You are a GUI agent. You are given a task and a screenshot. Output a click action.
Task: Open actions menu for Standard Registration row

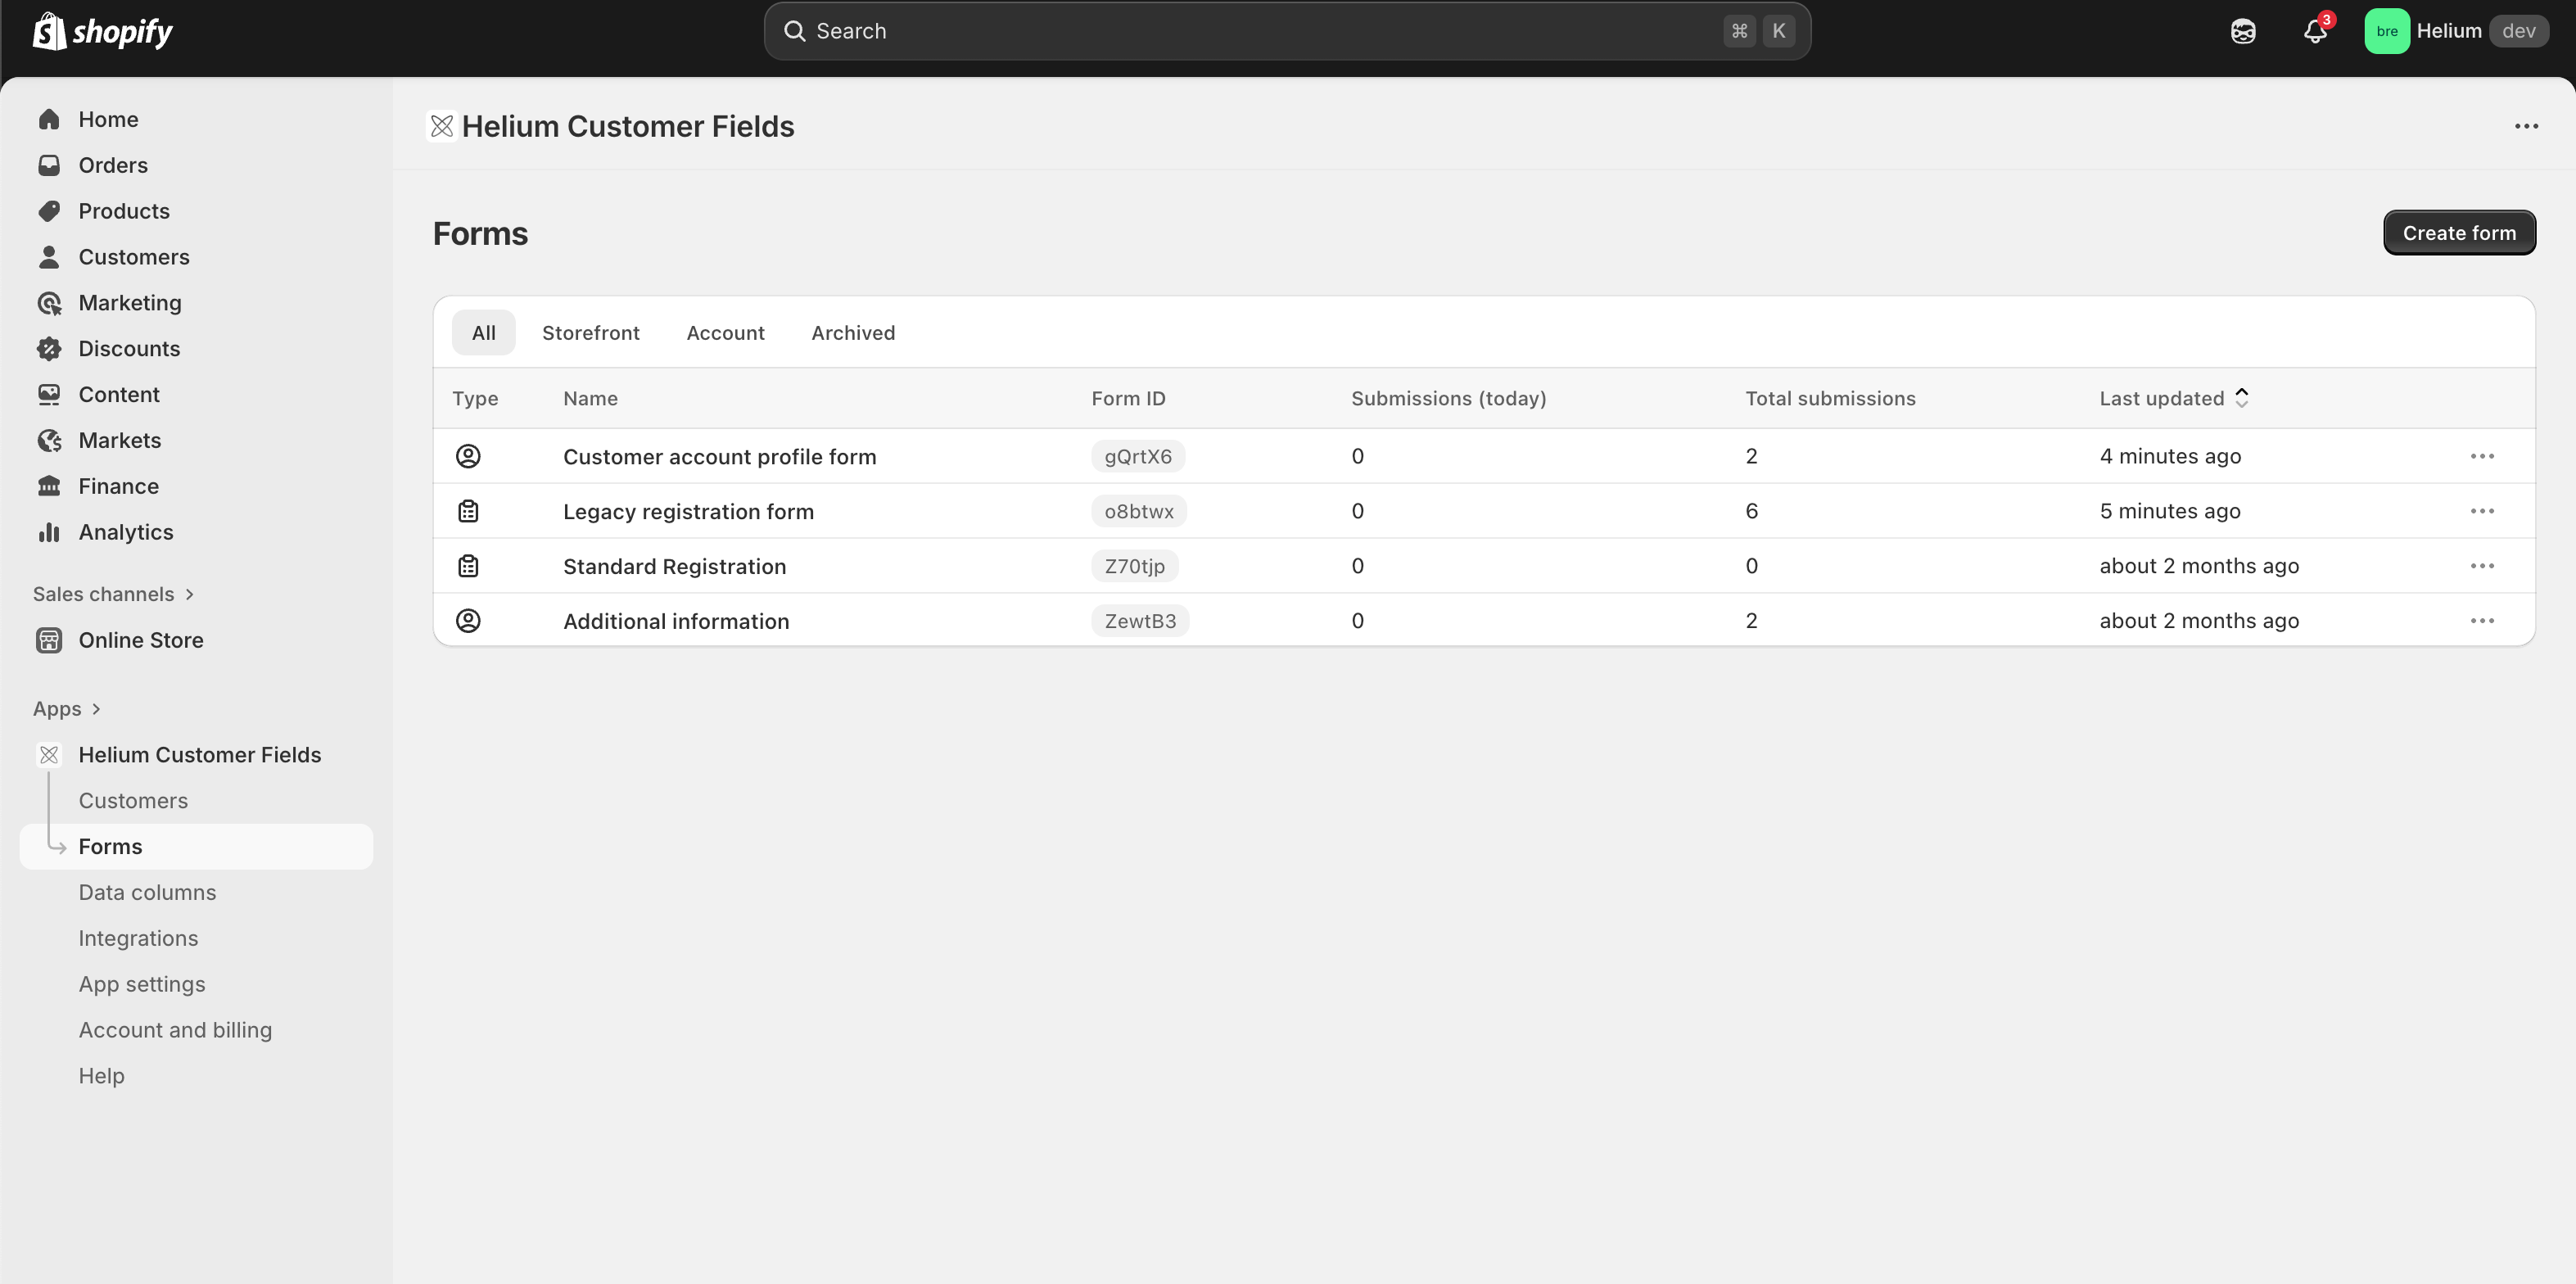[2482, 566]
